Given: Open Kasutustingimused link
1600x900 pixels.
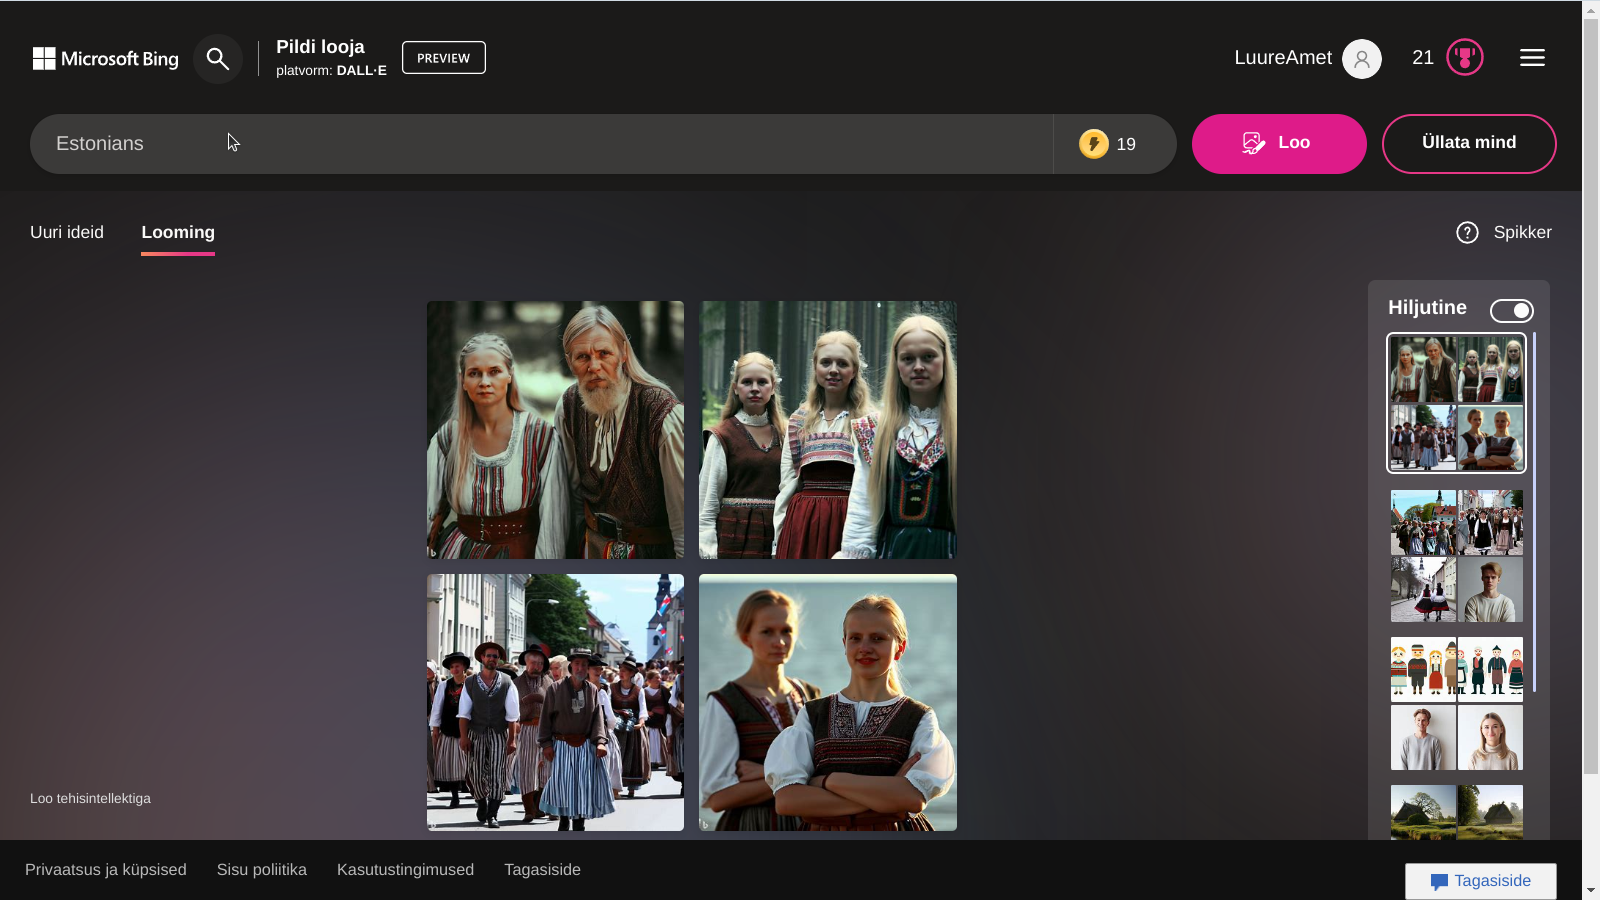Looking at the screenshot, I should (405, 870).
